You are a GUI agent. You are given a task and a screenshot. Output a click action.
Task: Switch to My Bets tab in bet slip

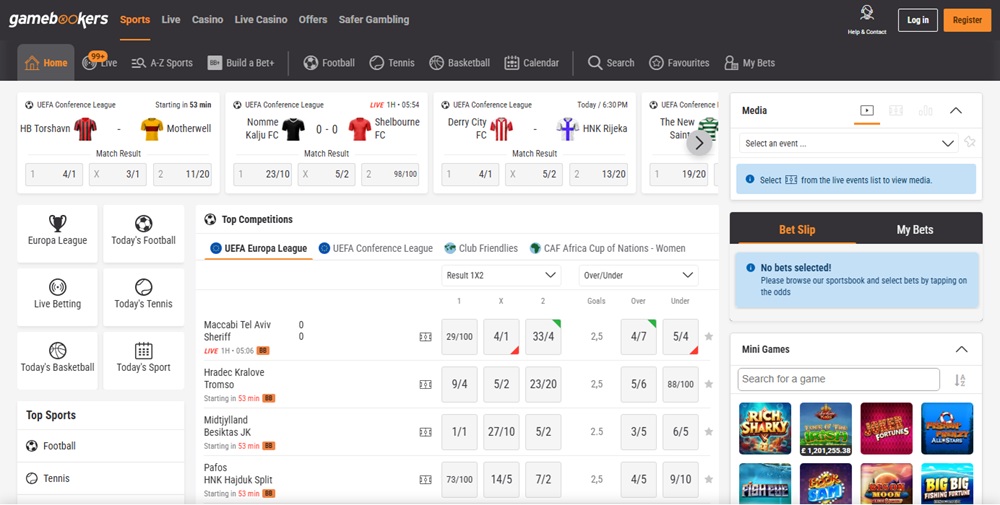click(915, 230)
